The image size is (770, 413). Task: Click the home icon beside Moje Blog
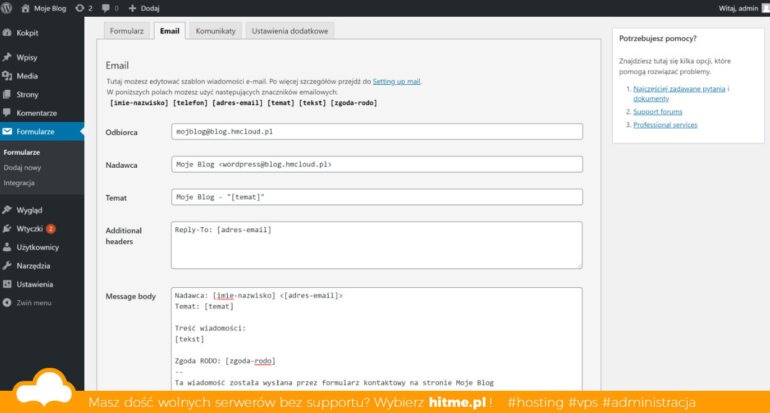coord(26,8)
